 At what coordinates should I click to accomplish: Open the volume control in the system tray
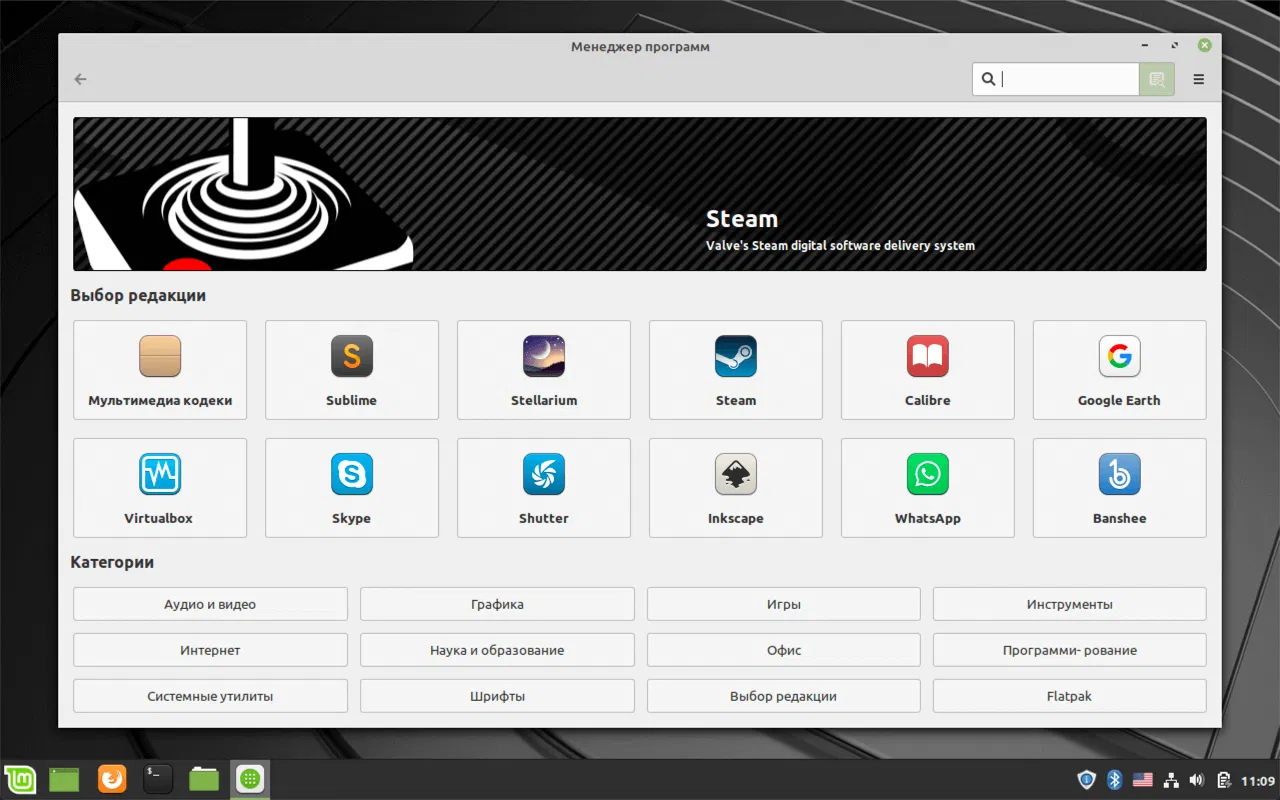[x=1196, y=779]
